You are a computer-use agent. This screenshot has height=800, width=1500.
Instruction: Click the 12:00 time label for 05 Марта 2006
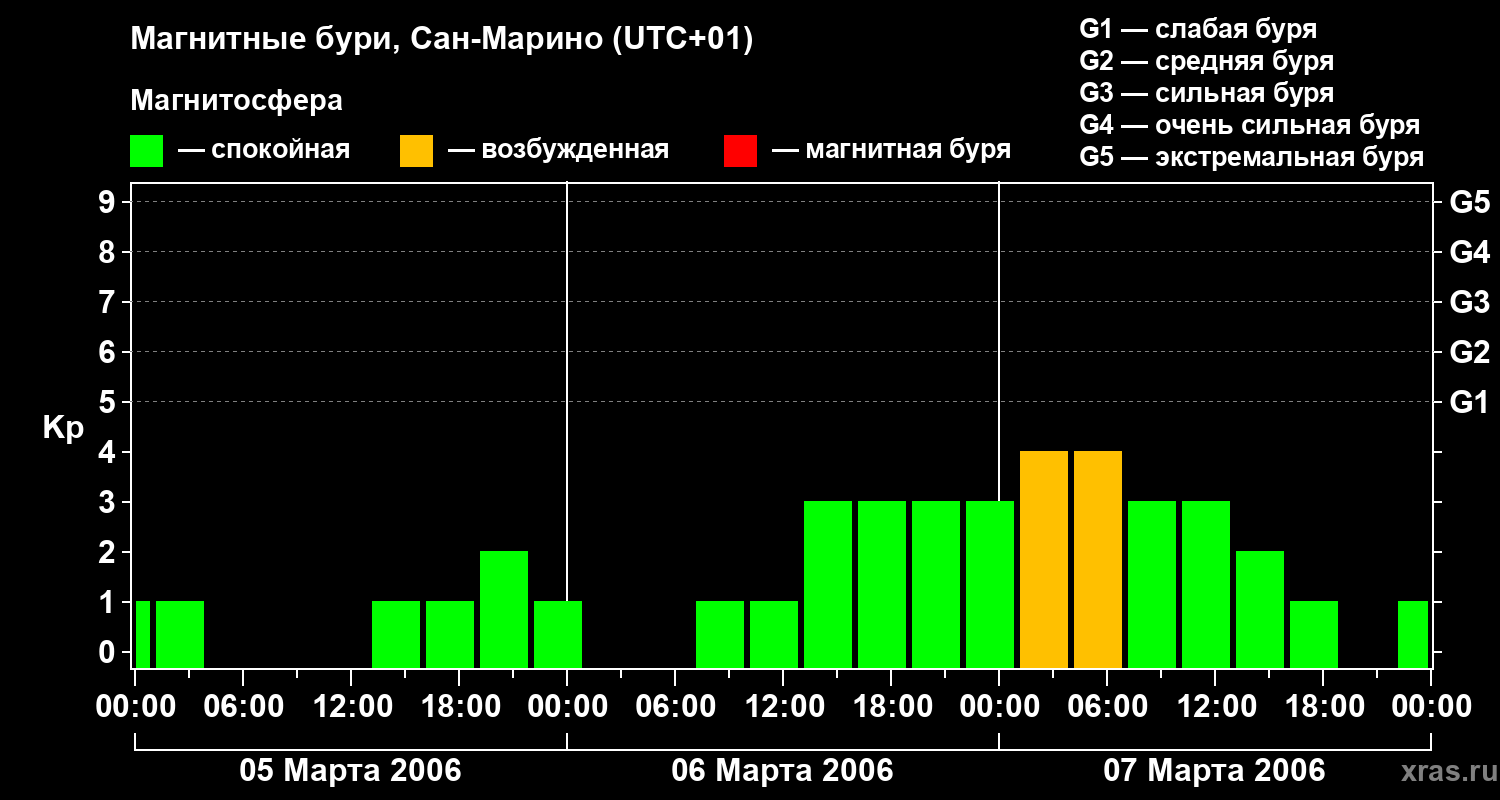[x=351, y=707]
